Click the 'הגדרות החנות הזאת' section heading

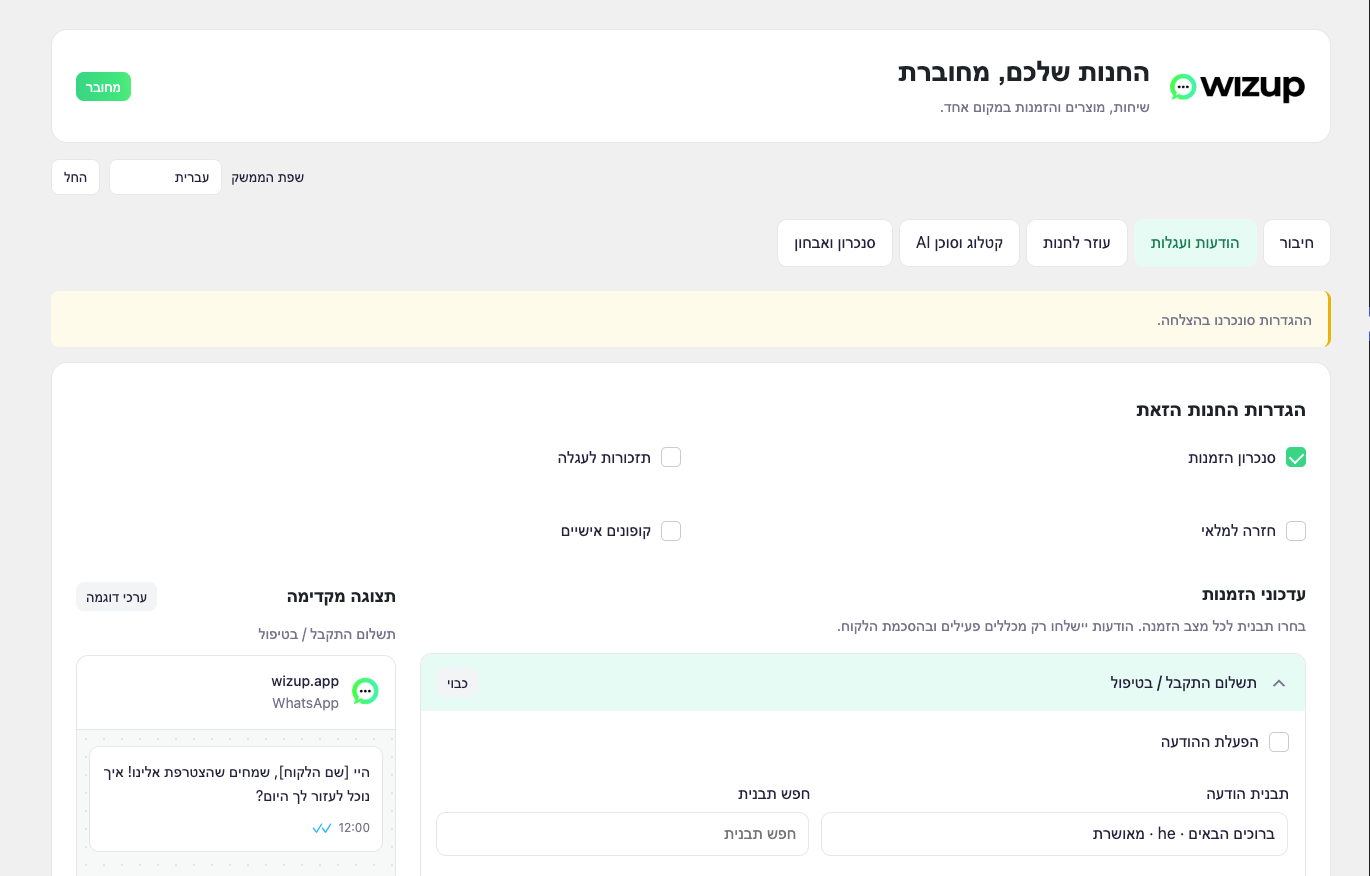pos(1221,410)
